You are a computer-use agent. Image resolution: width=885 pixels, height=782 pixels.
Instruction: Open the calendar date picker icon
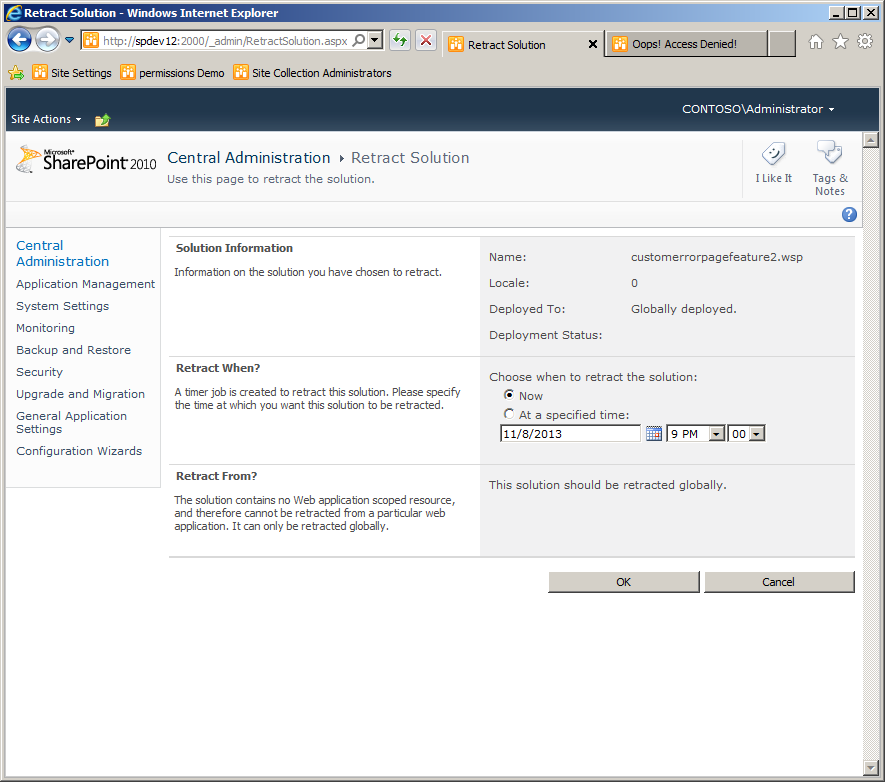coord(654,433)
